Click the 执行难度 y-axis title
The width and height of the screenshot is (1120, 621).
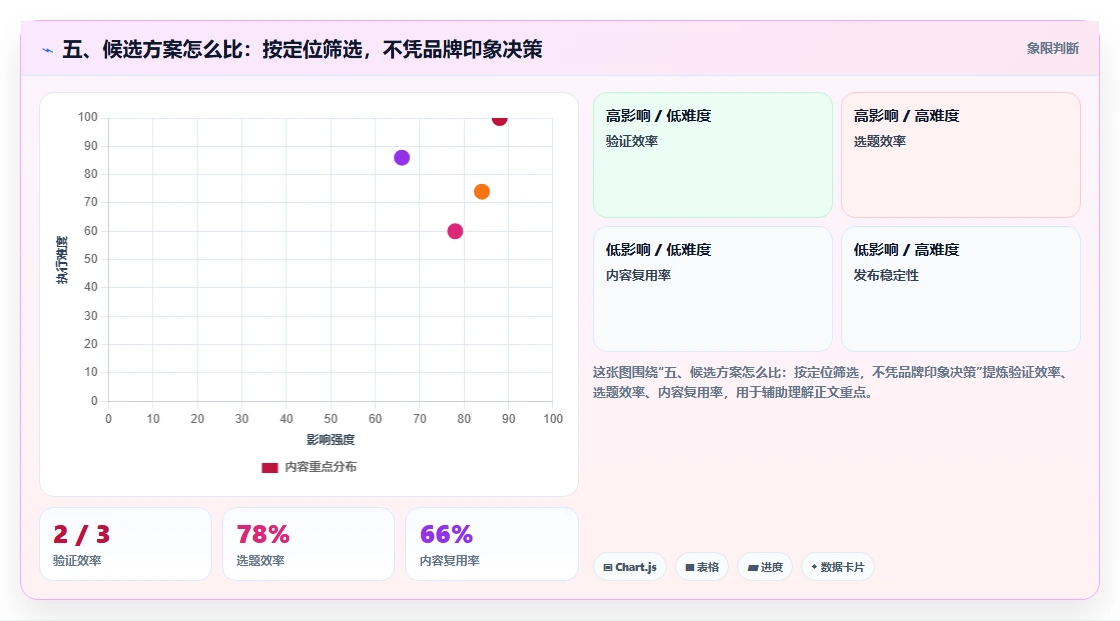62,259
